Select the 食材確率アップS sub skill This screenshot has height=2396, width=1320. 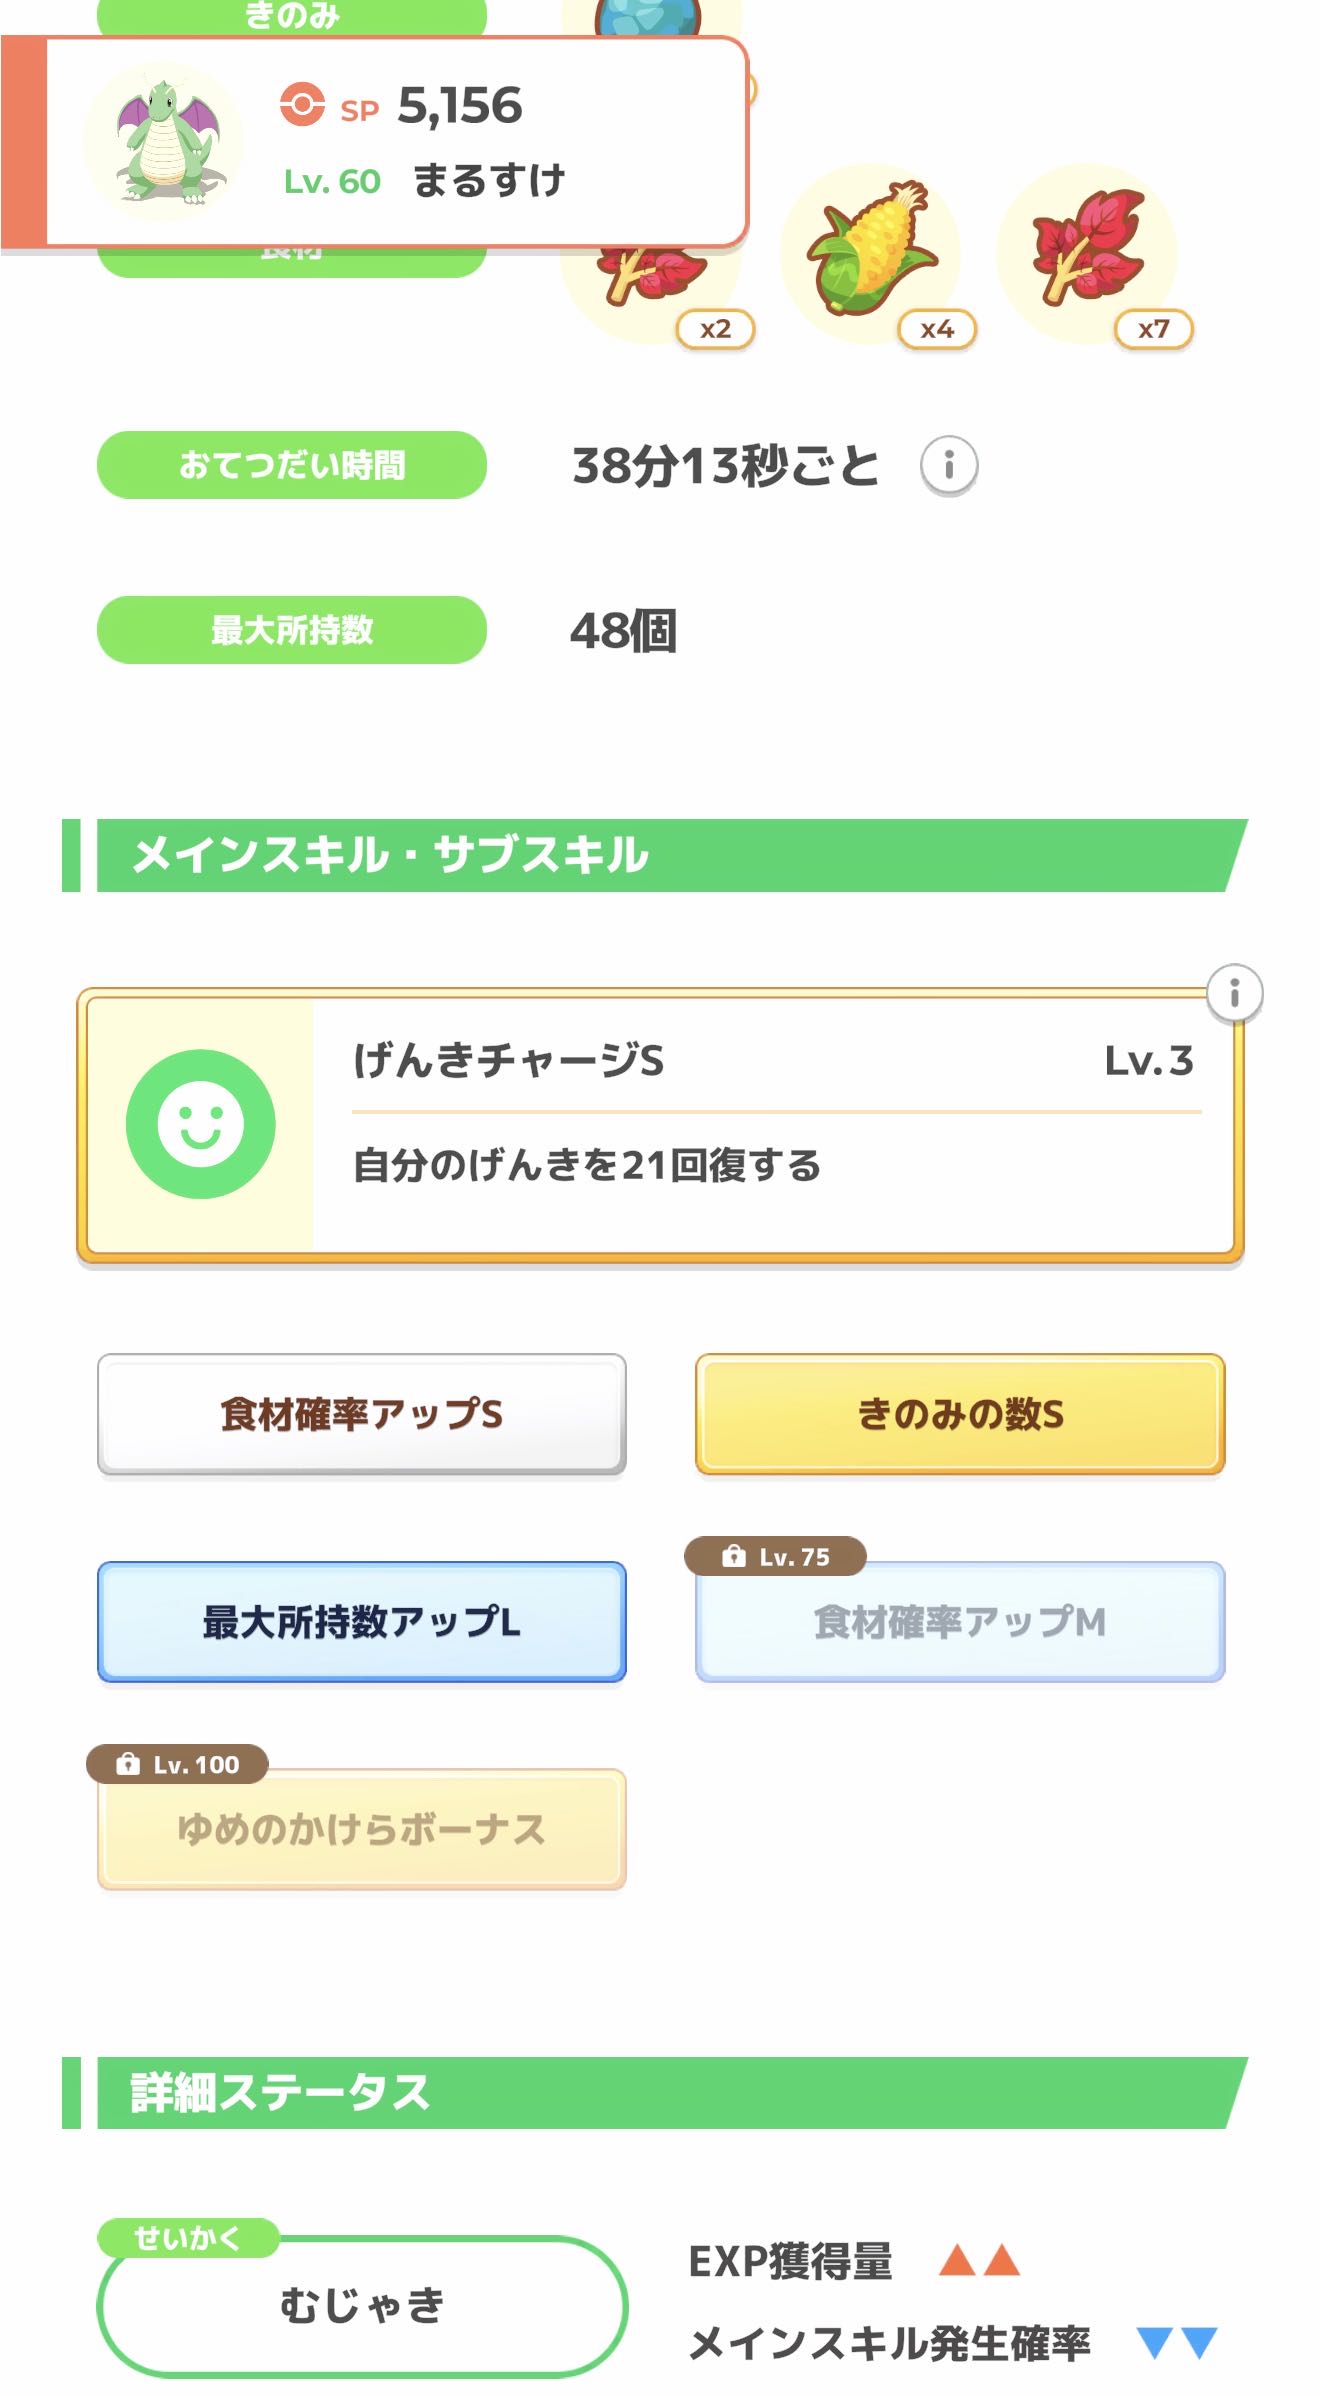pos(361,1414)
